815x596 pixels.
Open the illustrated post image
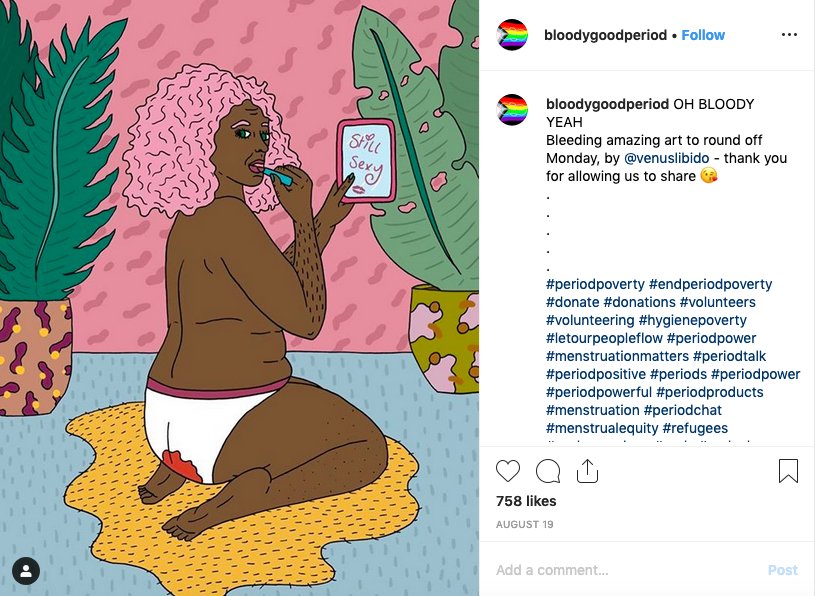pyautogui.click(x=239, y=298)
